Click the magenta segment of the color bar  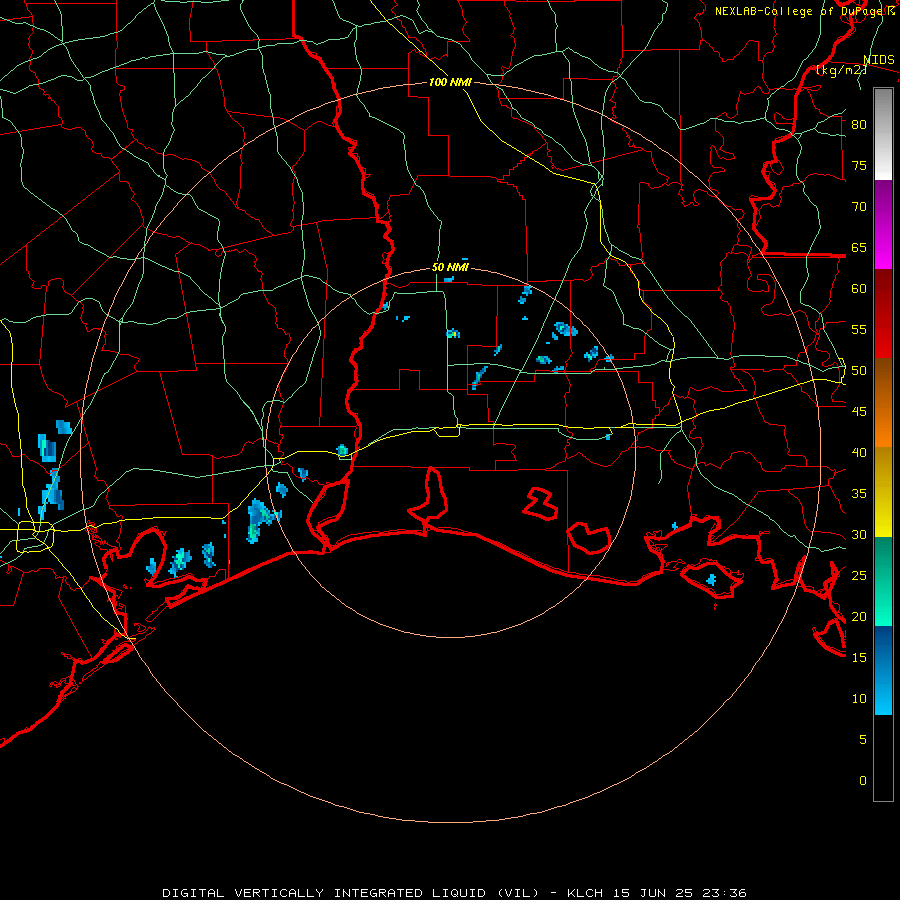click(x=883, y=225)
